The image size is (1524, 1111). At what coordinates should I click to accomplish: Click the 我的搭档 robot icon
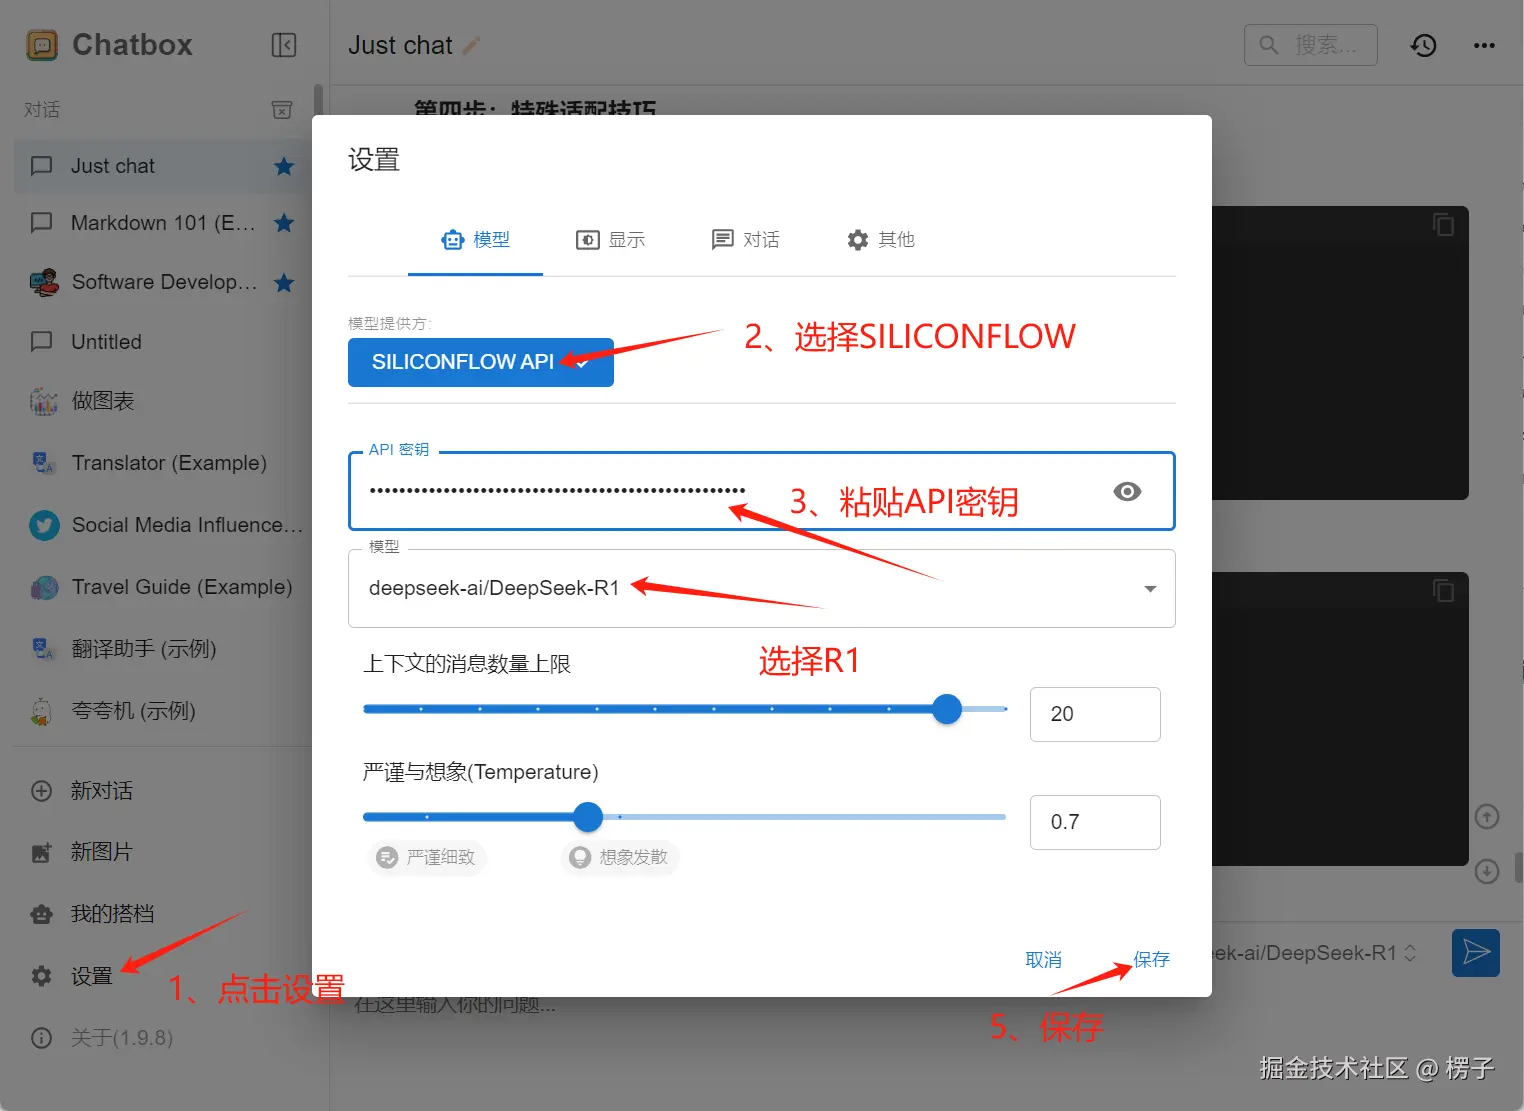click(41, 914)
